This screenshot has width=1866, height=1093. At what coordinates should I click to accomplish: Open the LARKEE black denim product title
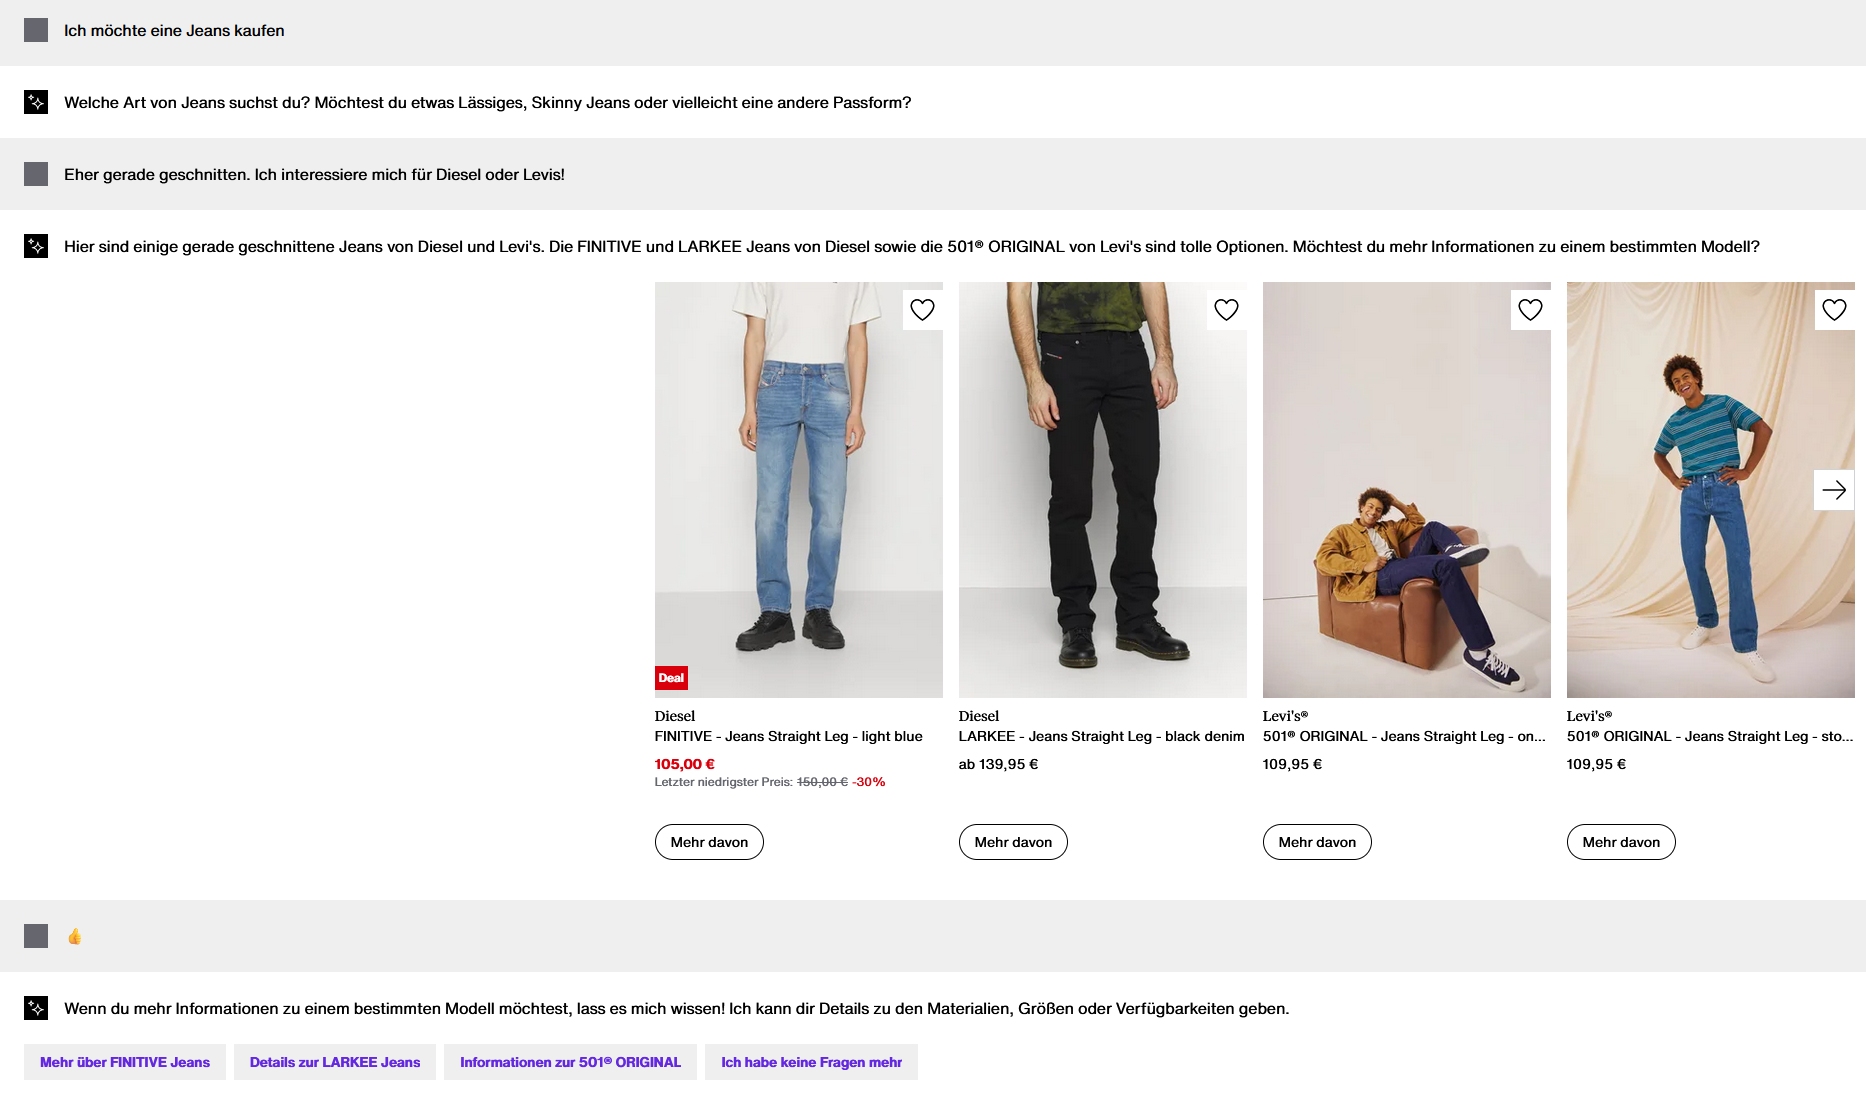(x=1101, y=736)
